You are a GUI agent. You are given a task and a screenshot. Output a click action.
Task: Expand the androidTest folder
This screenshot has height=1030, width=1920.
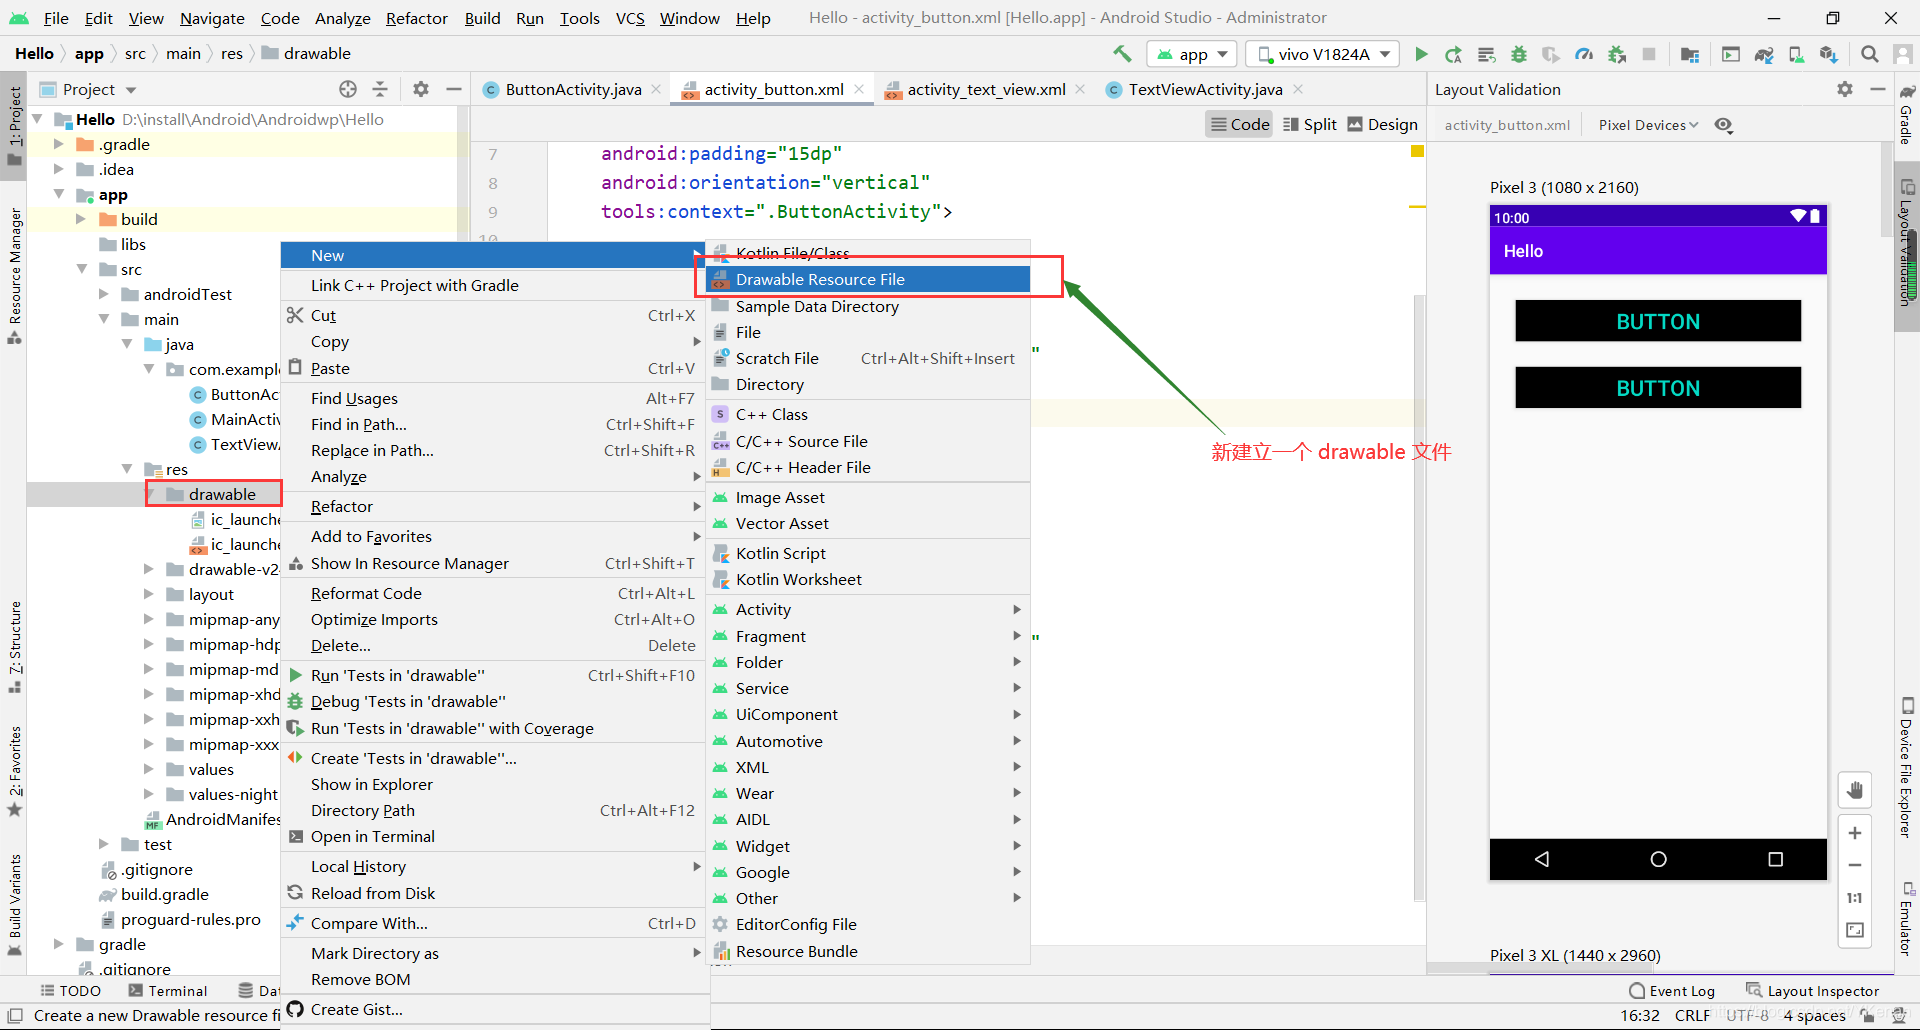pyautogui.click(x=104, y=294)
